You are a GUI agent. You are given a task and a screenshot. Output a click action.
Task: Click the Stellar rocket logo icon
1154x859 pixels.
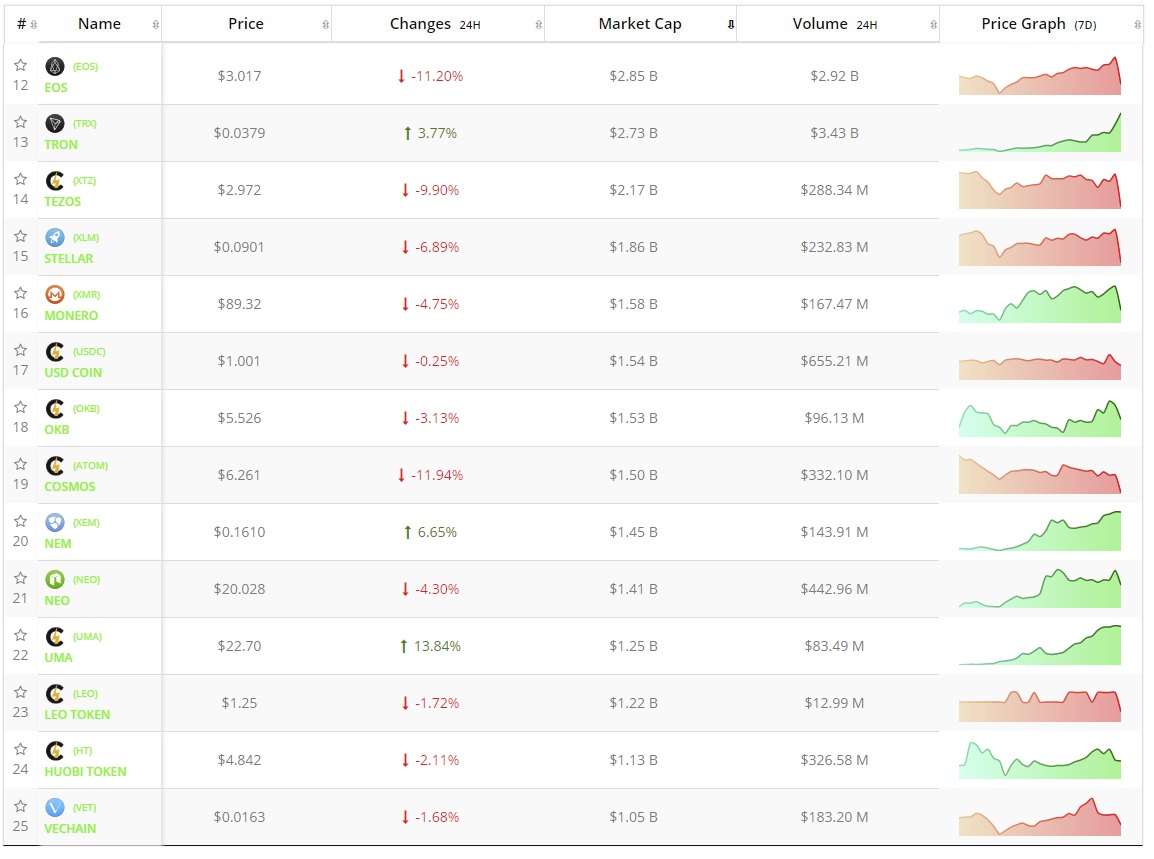pos(55,237)
